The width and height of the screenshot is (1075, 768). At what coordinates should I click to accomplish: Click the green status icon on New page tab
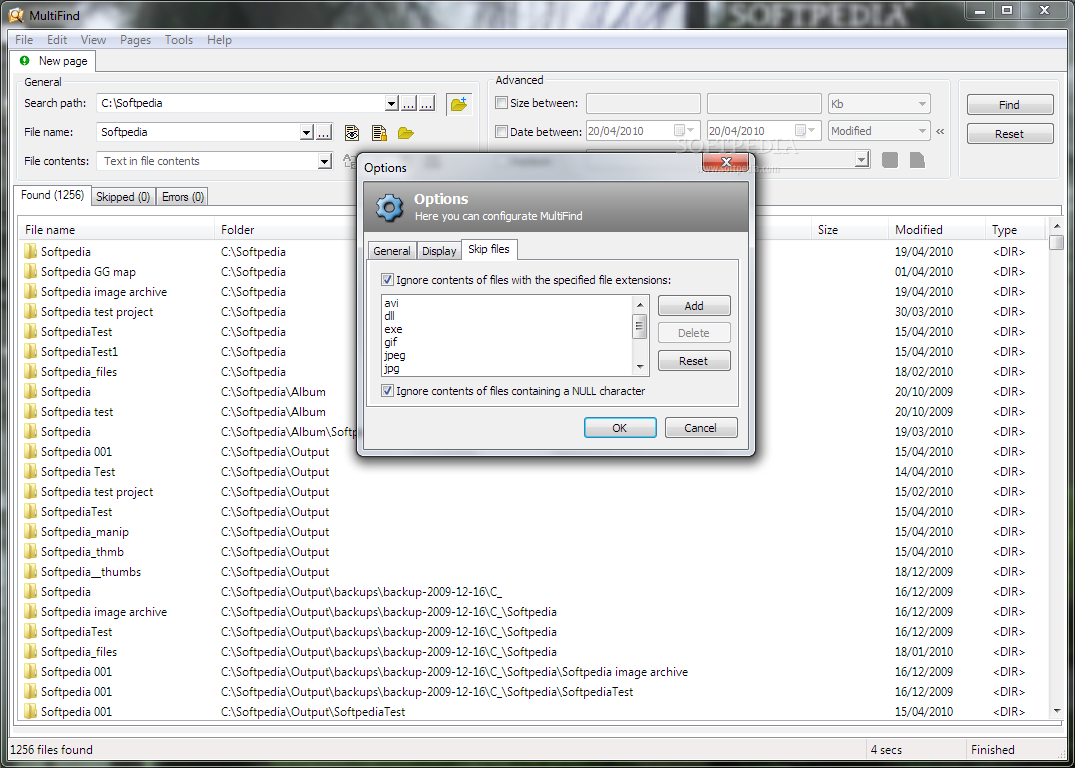coord(25,61)
